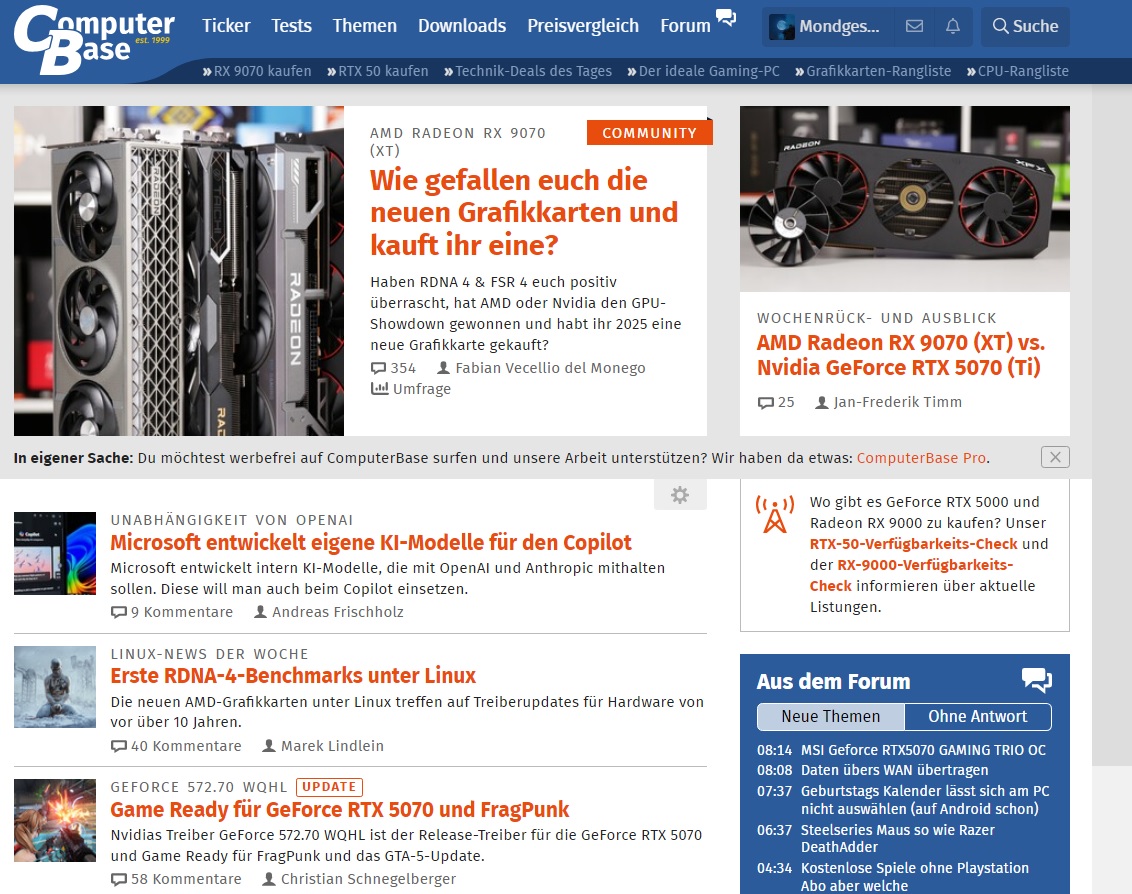
Task: Click the radio tower availability icon
Action: (775, 514)
